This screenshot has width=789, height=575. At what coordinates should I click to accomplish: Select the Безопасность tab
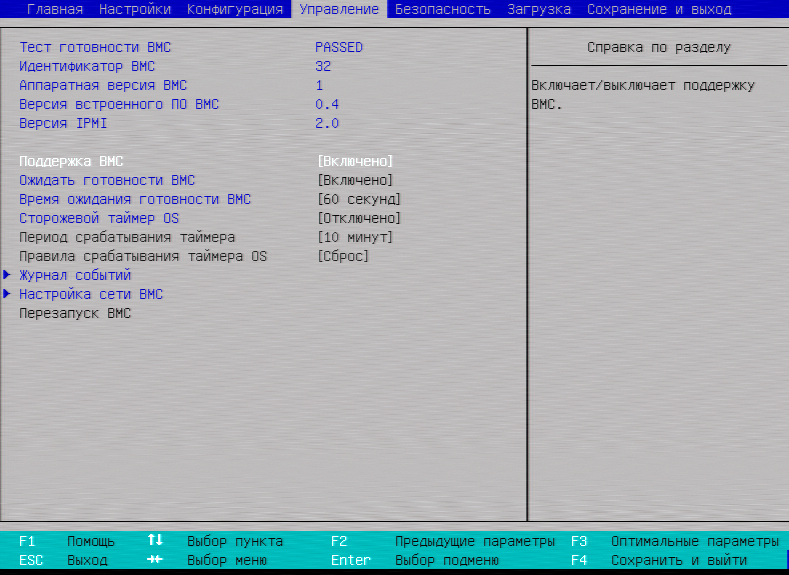click(x=443, y=9)
